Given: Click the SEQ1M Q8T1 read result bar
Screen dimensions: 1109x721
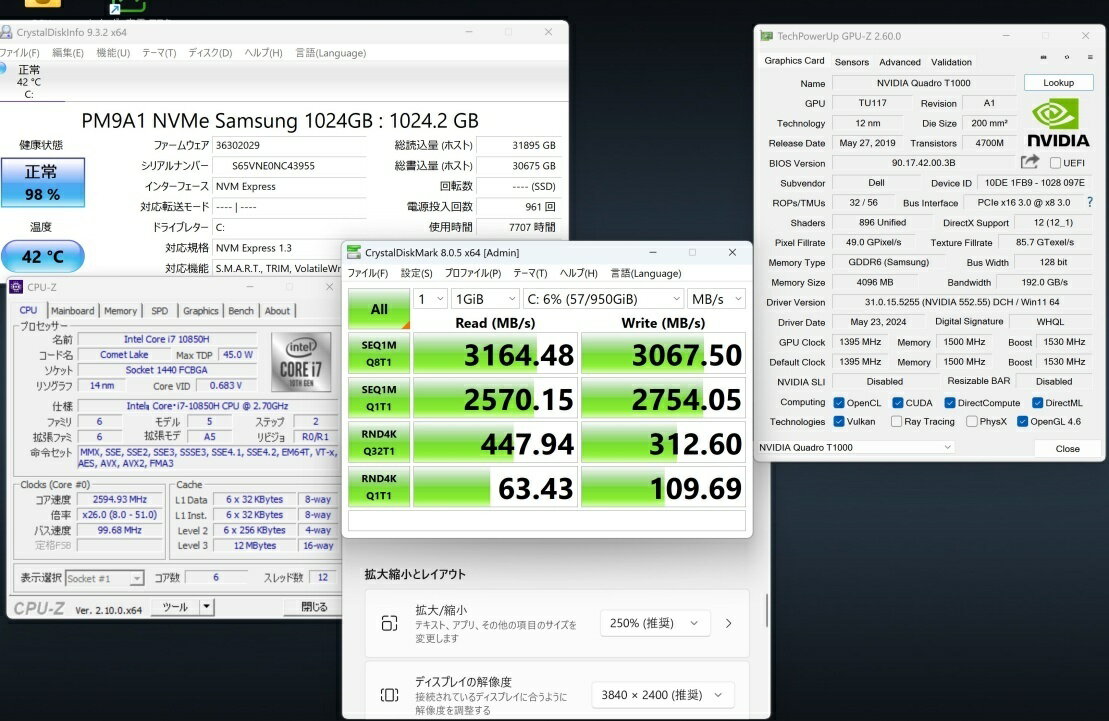Looking at the screenshot, I should (495, 355).
